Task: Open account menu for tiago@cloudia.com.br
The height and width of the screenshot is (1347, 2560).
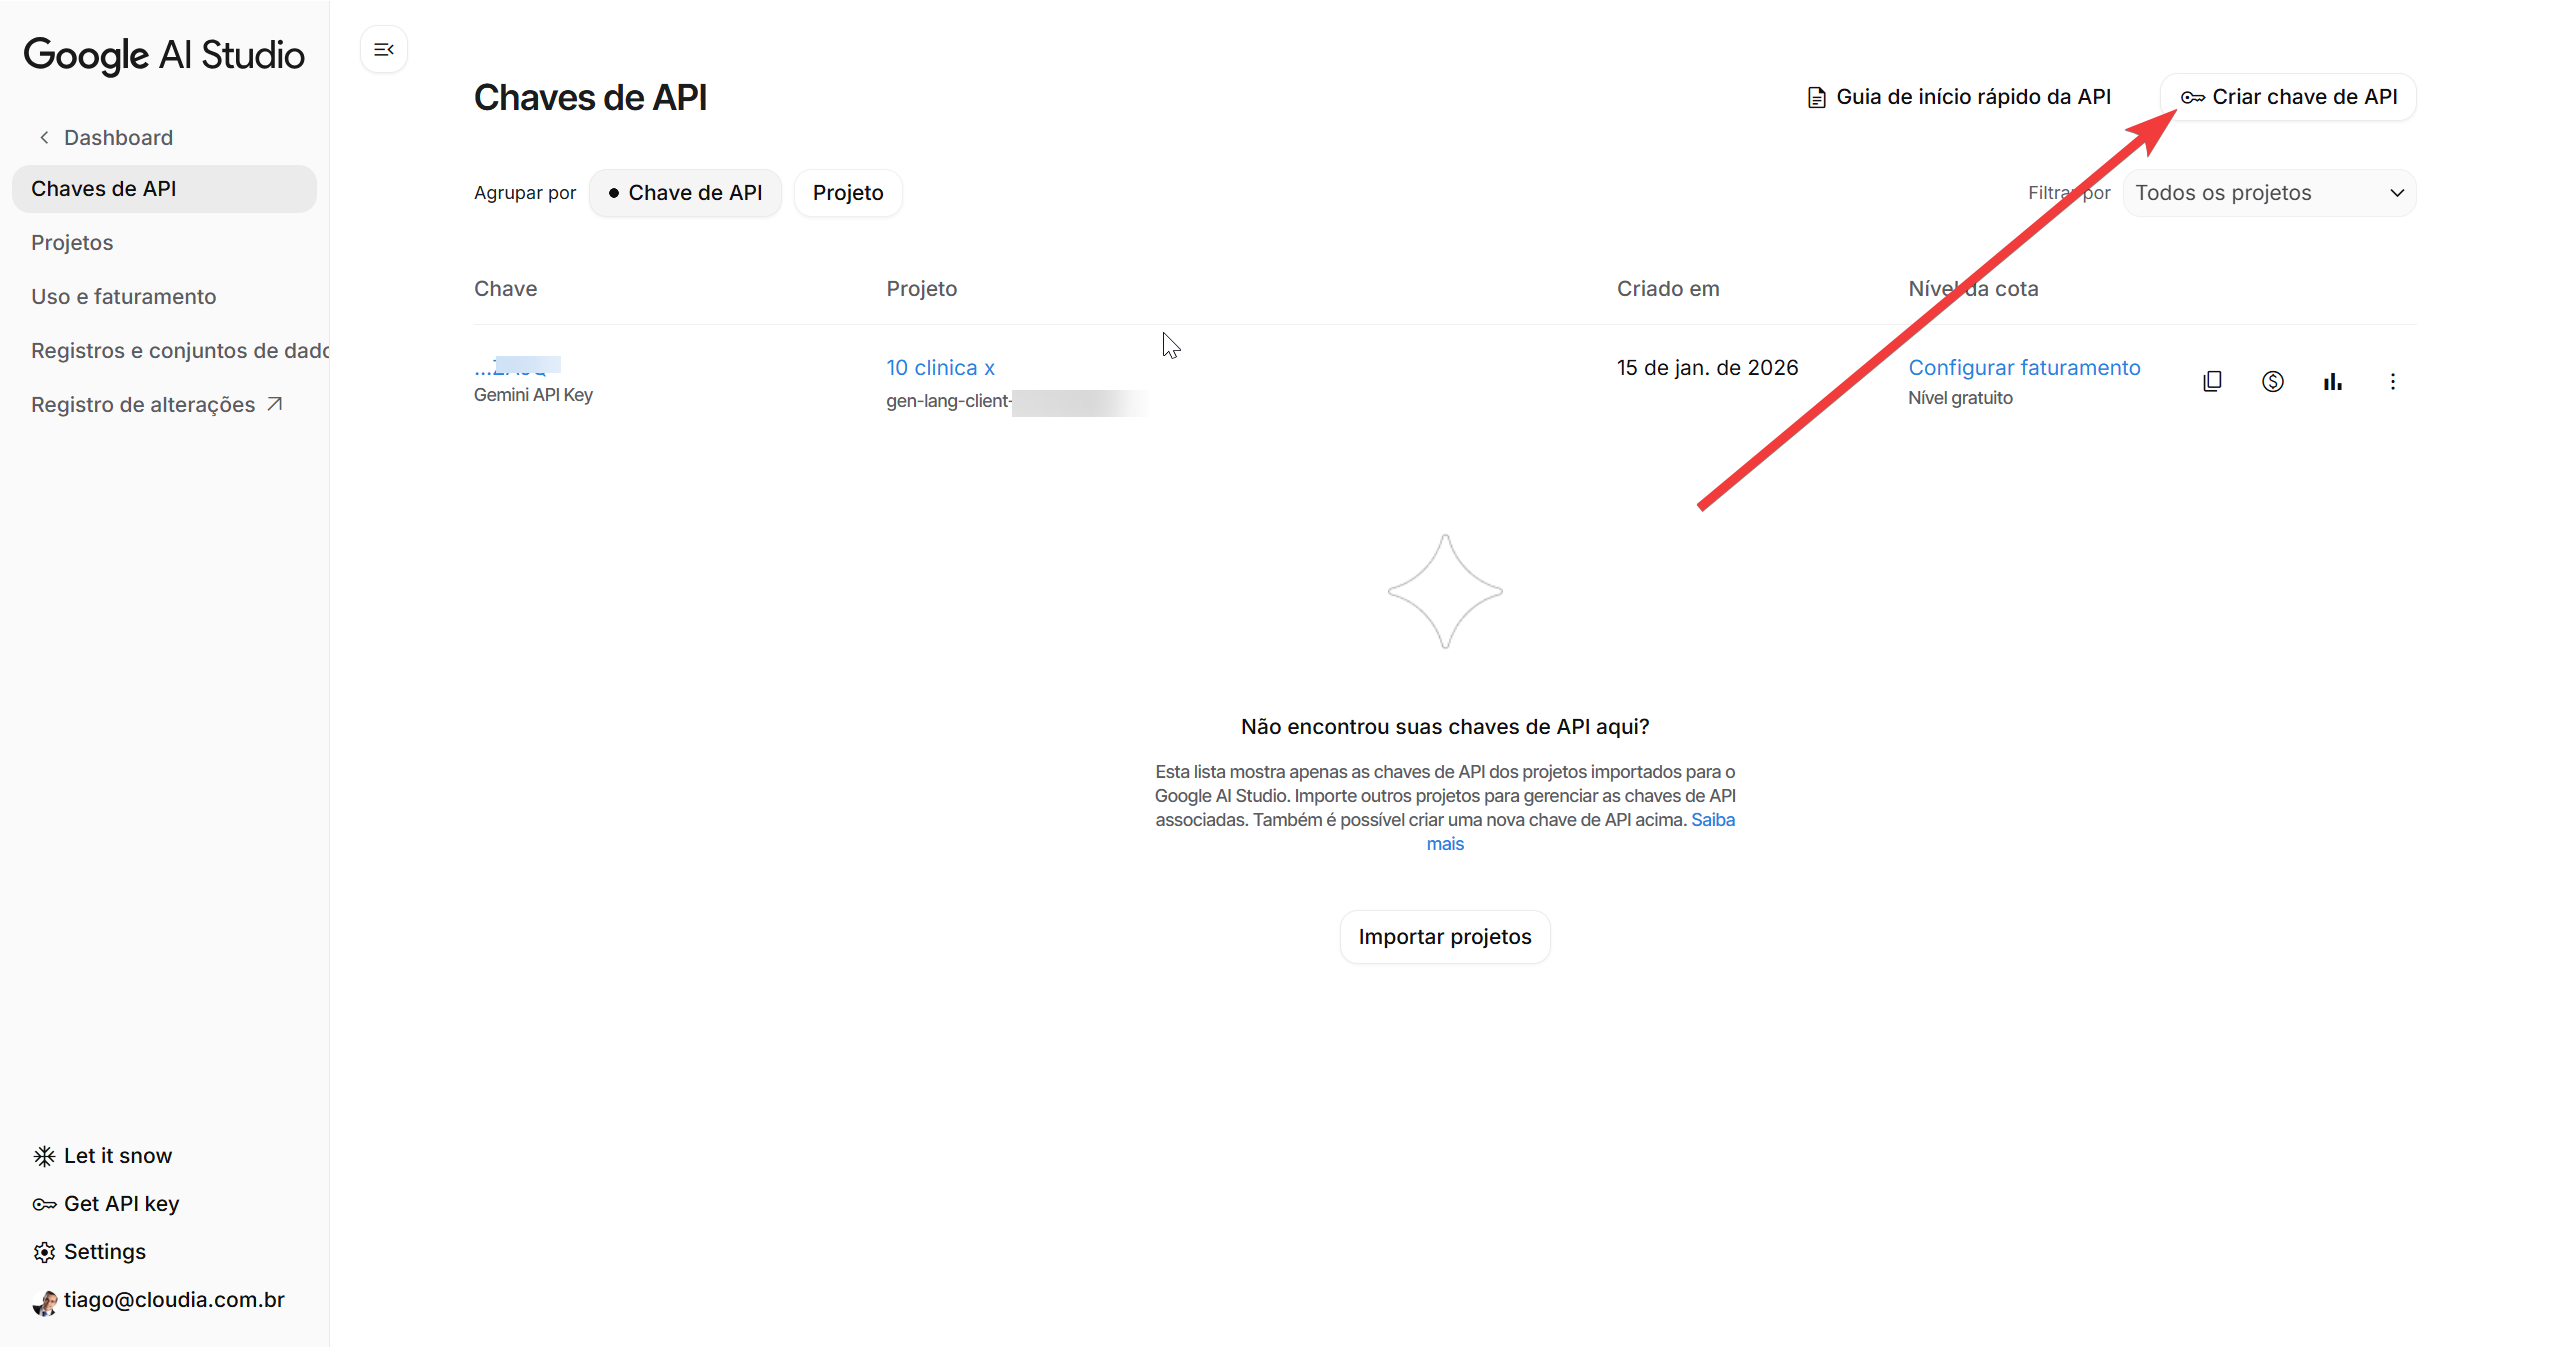Action: click(x=159, y=1300)
